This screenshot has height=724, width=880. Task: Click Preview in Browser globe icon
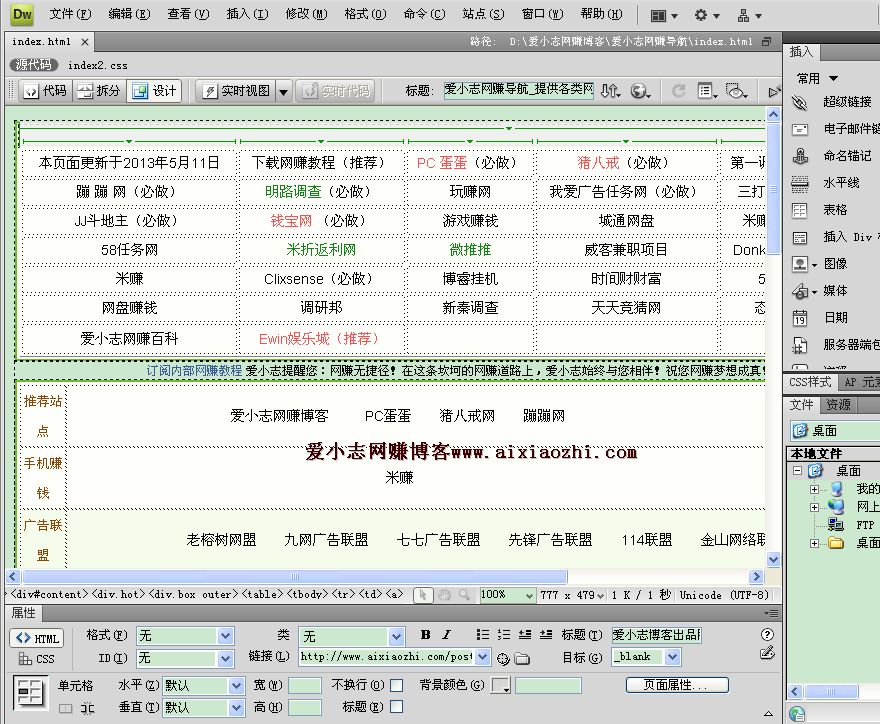[x=639, y=90]
